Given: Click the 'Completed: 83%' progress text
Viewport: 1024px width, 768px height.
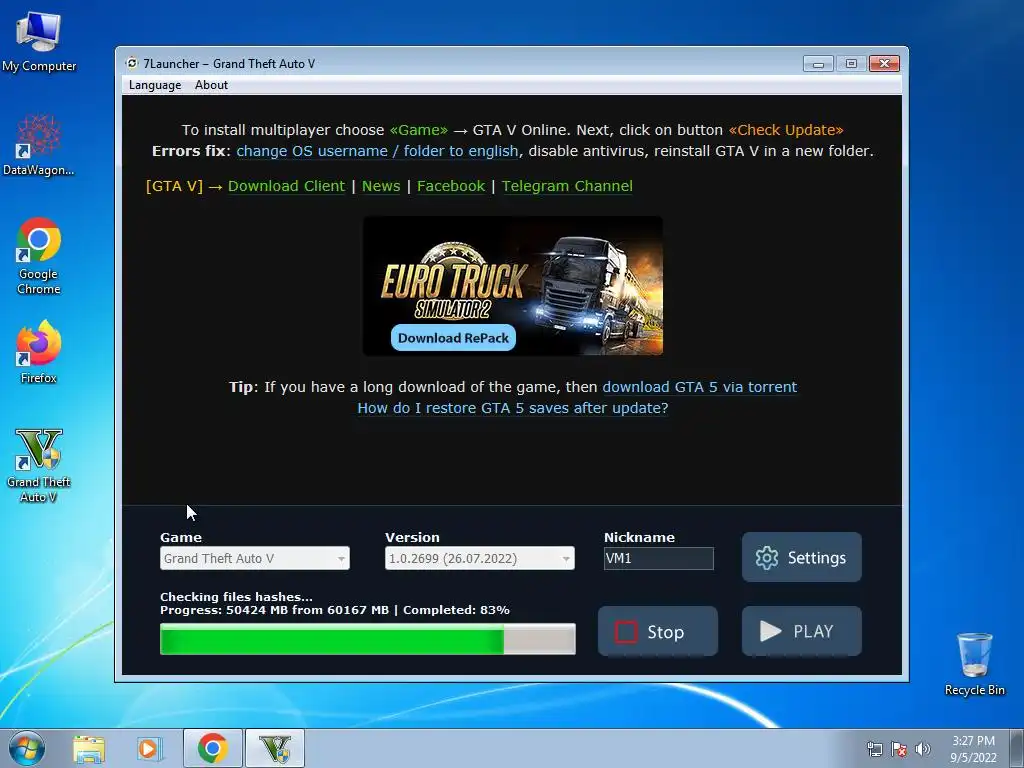Looking at the screenshot, I should click(456, 610).
